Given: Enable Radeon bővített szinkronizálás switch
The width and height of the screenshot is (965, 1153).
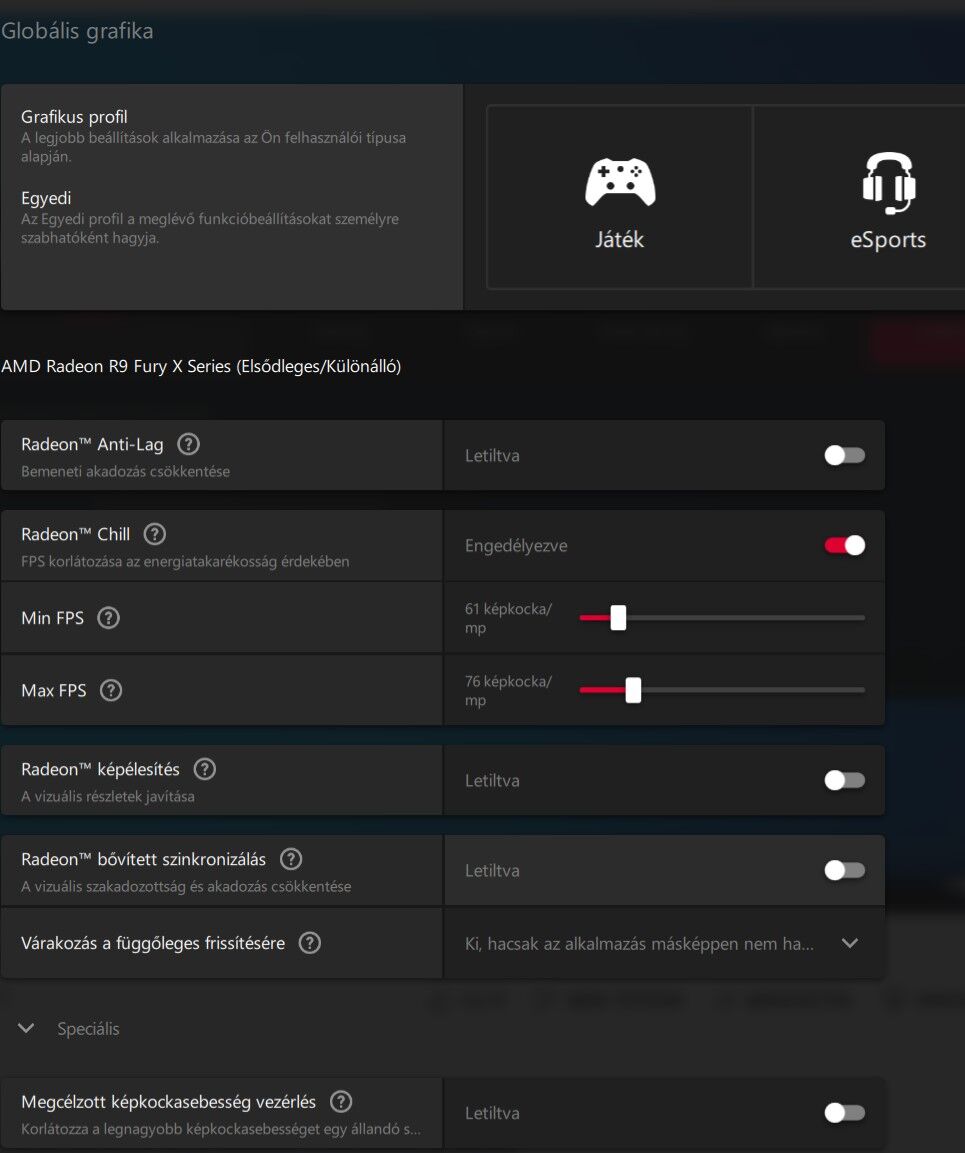Looking at the screenshot, I should [844, 871].
